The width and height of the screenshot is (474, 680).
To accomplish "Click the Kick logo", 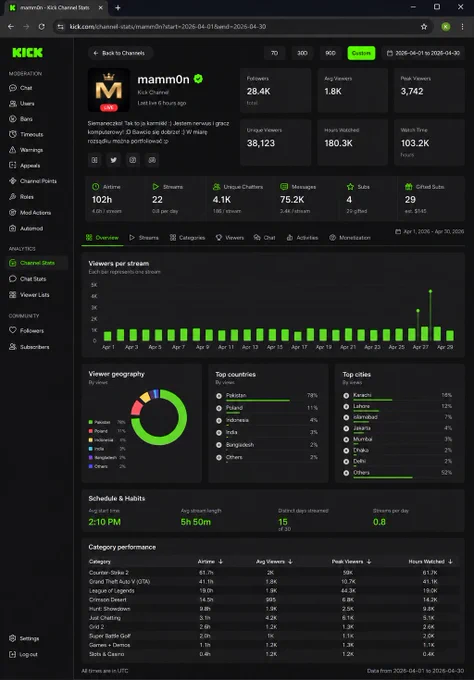I will click(27, 52).
